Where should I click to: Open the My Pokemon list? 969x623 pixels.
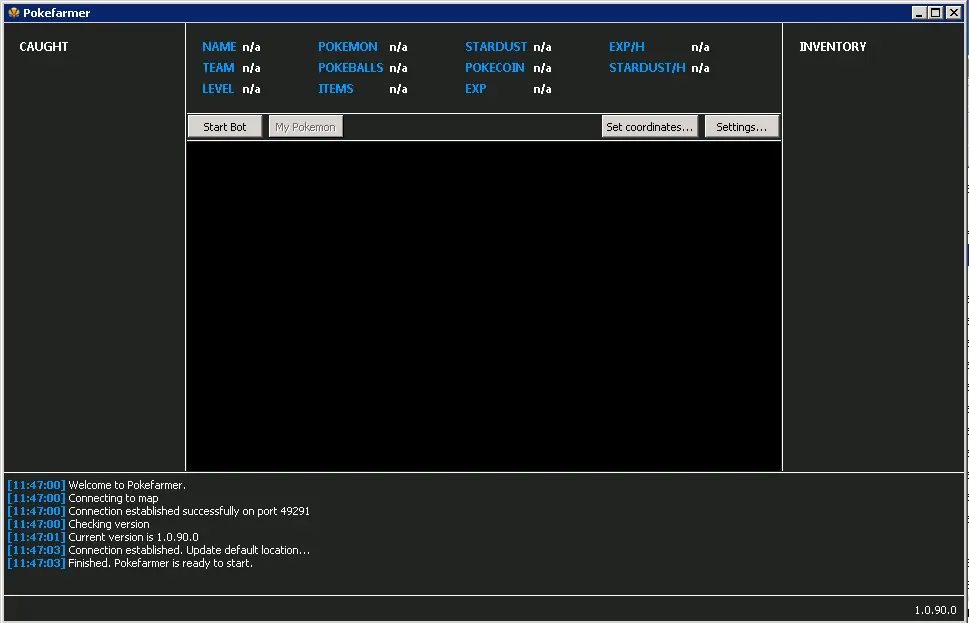point(305,127)
